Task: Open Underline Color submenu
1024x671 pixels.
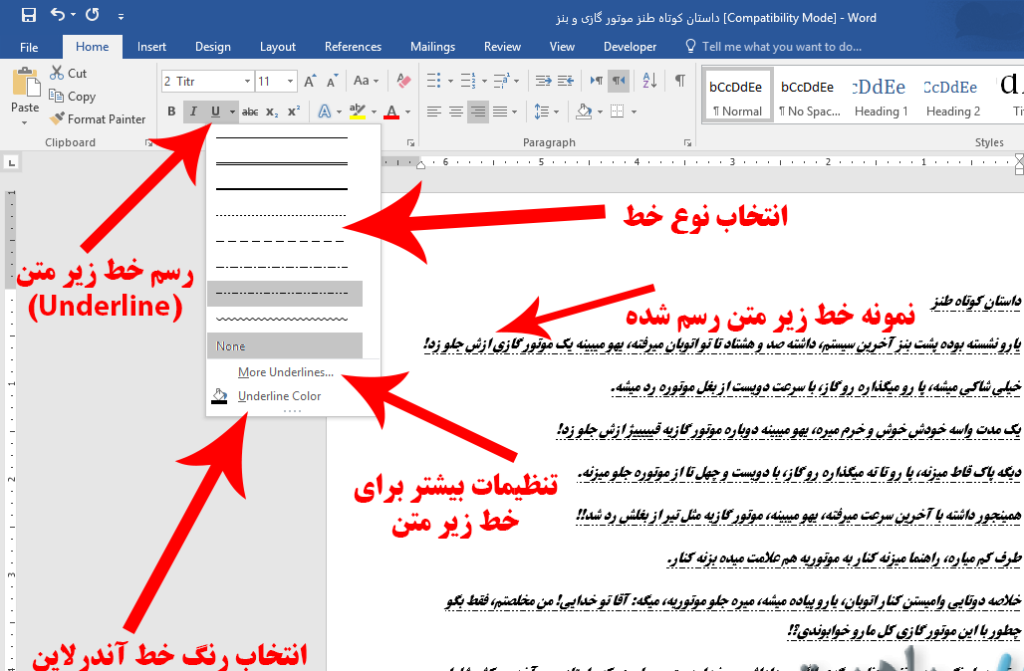Action: 279,396
